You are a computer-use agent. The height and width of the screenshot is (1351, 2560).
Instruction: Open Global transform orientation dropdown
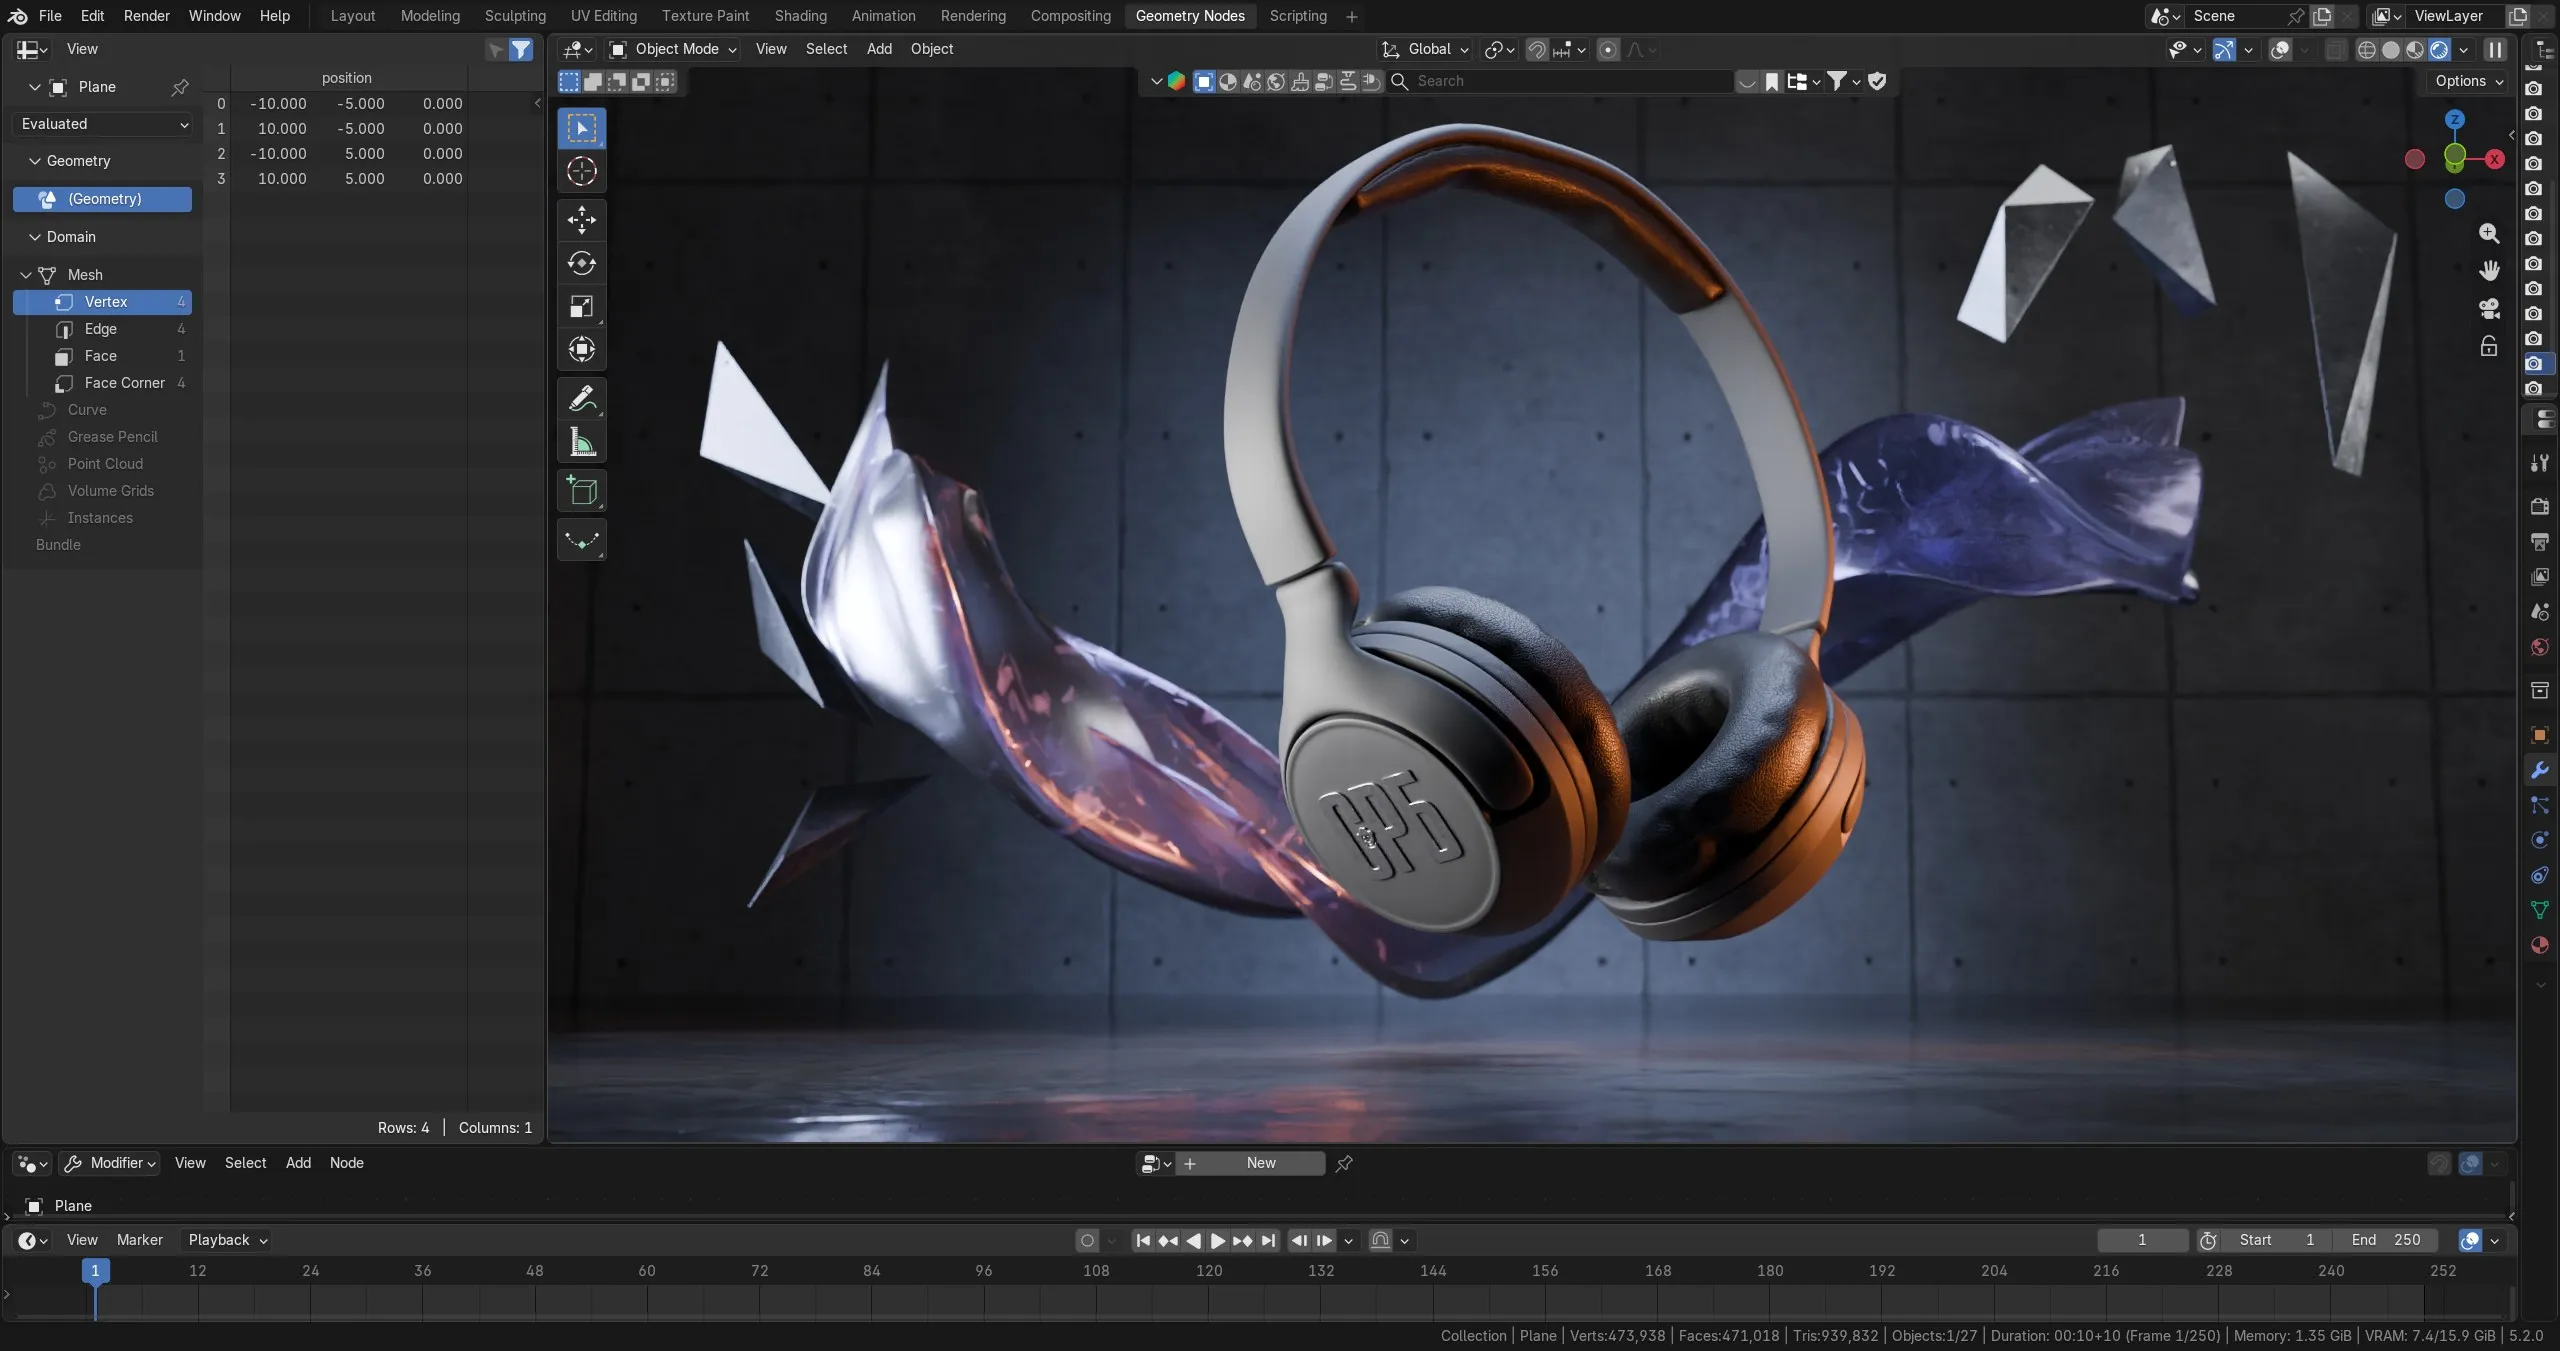click(1424, 49)
